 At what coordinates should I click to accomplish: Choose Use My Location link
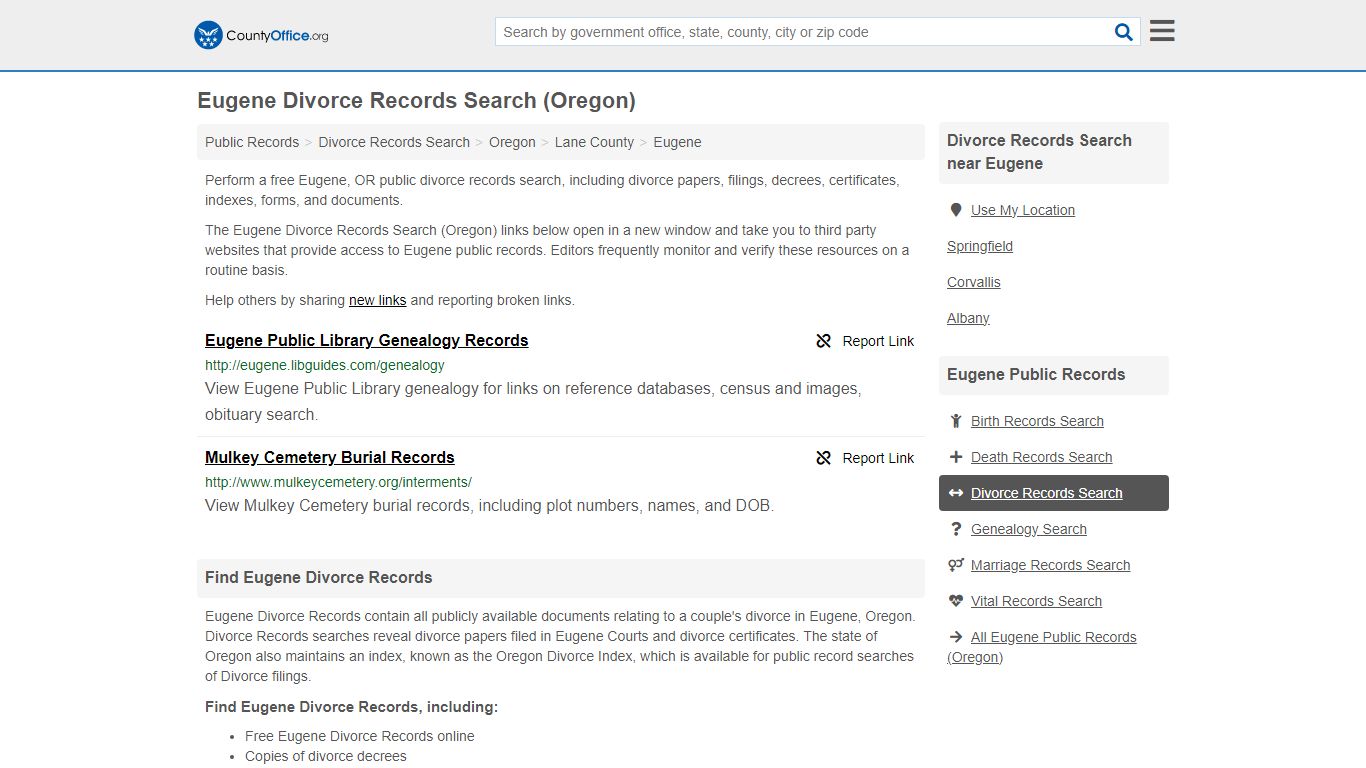[x=1023, y=210]
